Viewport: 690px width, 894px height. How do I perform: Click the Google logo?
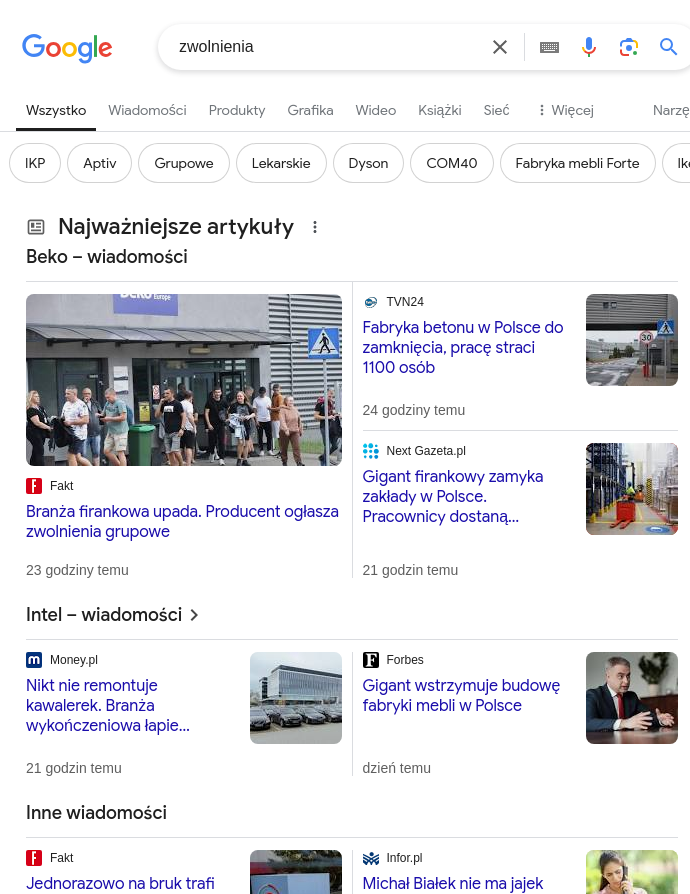click(x=67, y=47)
